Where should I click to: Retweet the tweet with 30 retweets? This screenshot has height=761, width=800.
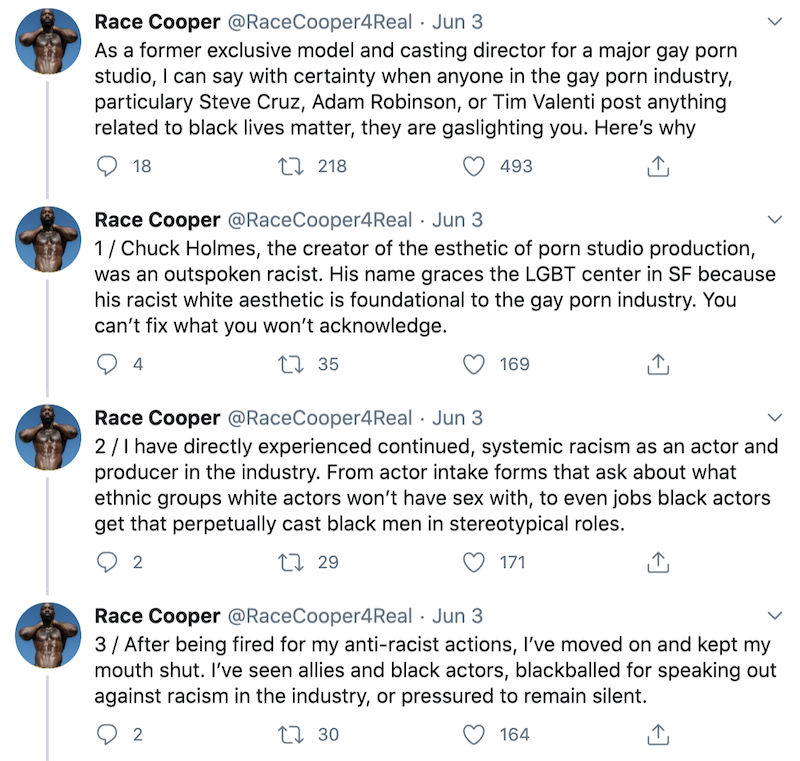[x=296, y=734]
